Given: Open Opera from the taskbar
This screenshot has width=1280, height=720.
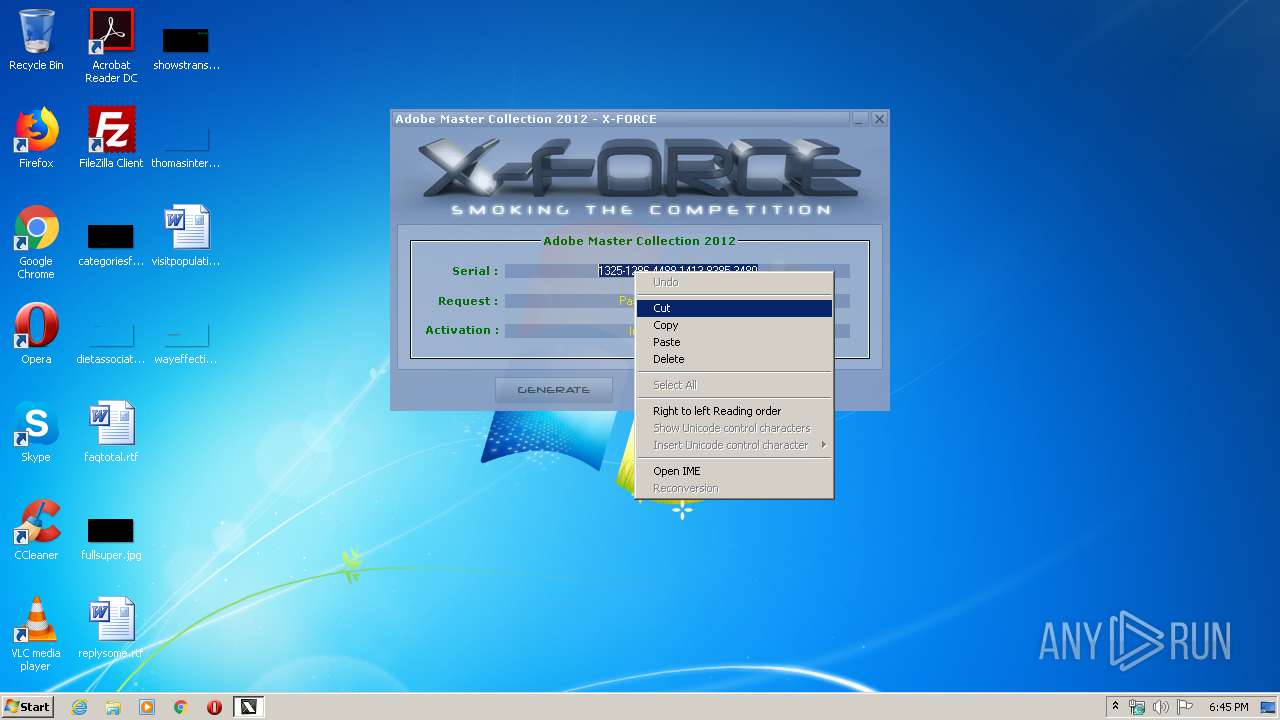Looking at the screenshot, I should click(214, 707).
